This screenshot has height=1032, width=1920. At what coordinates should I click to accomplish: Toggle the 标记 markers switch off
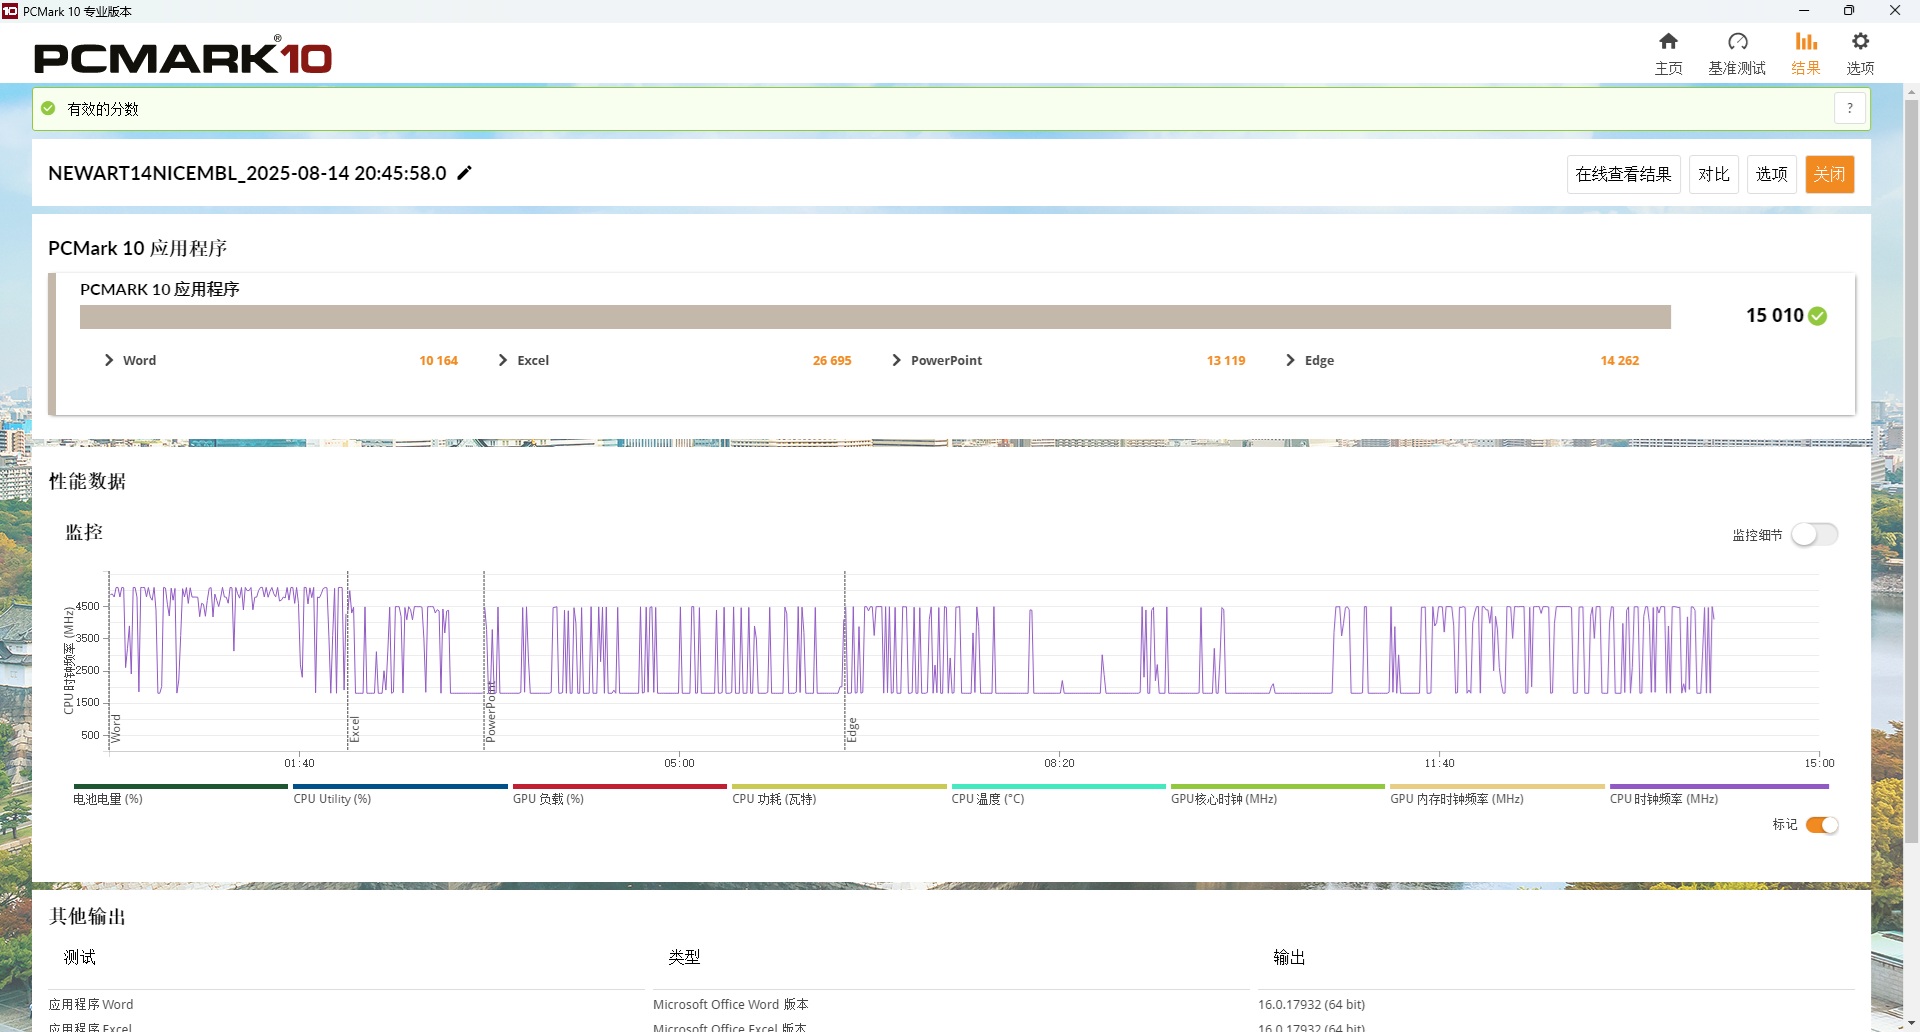pyautogui.click(x=1822, y=825)
